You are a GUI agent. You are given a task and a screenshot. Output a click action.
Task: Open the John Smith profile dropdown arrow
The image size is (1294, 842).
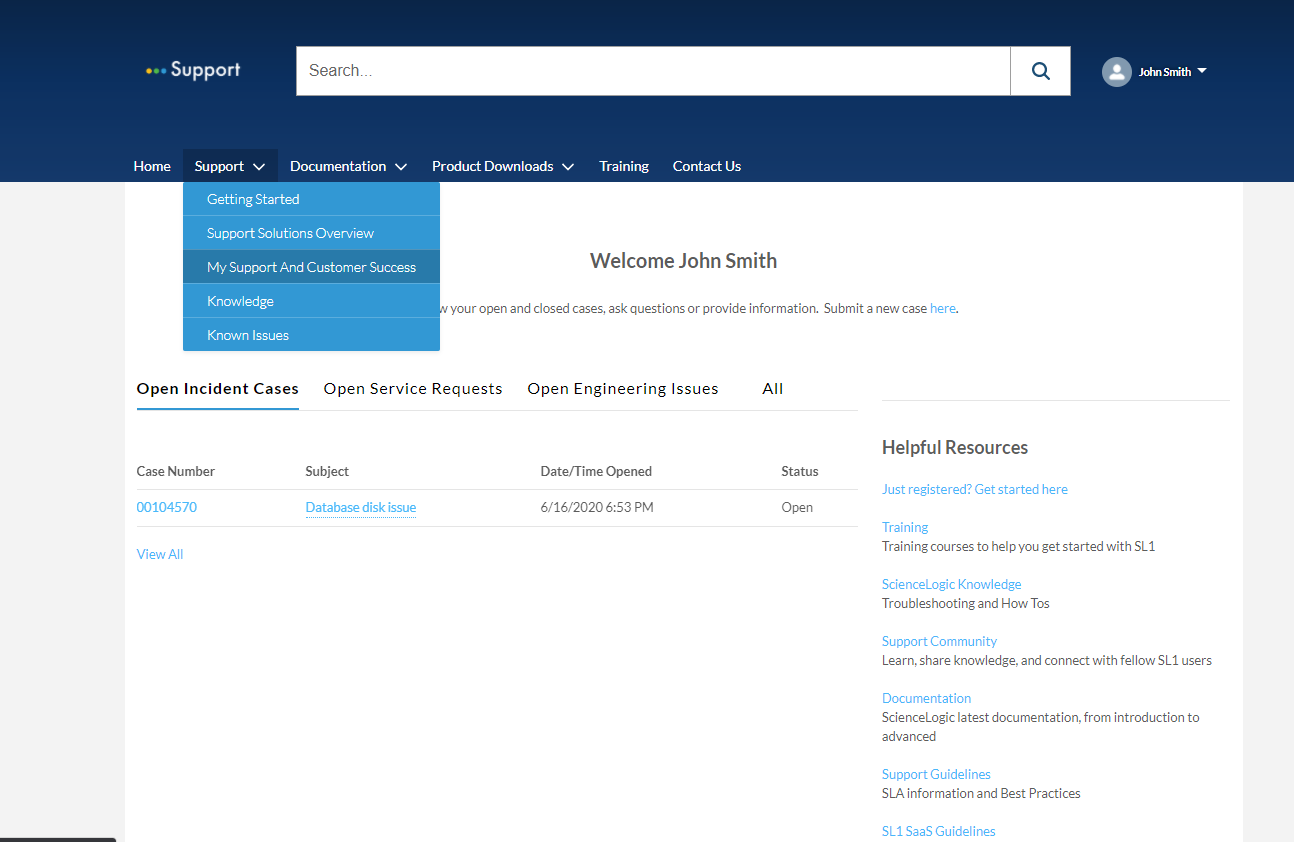tap(1202, 71)
